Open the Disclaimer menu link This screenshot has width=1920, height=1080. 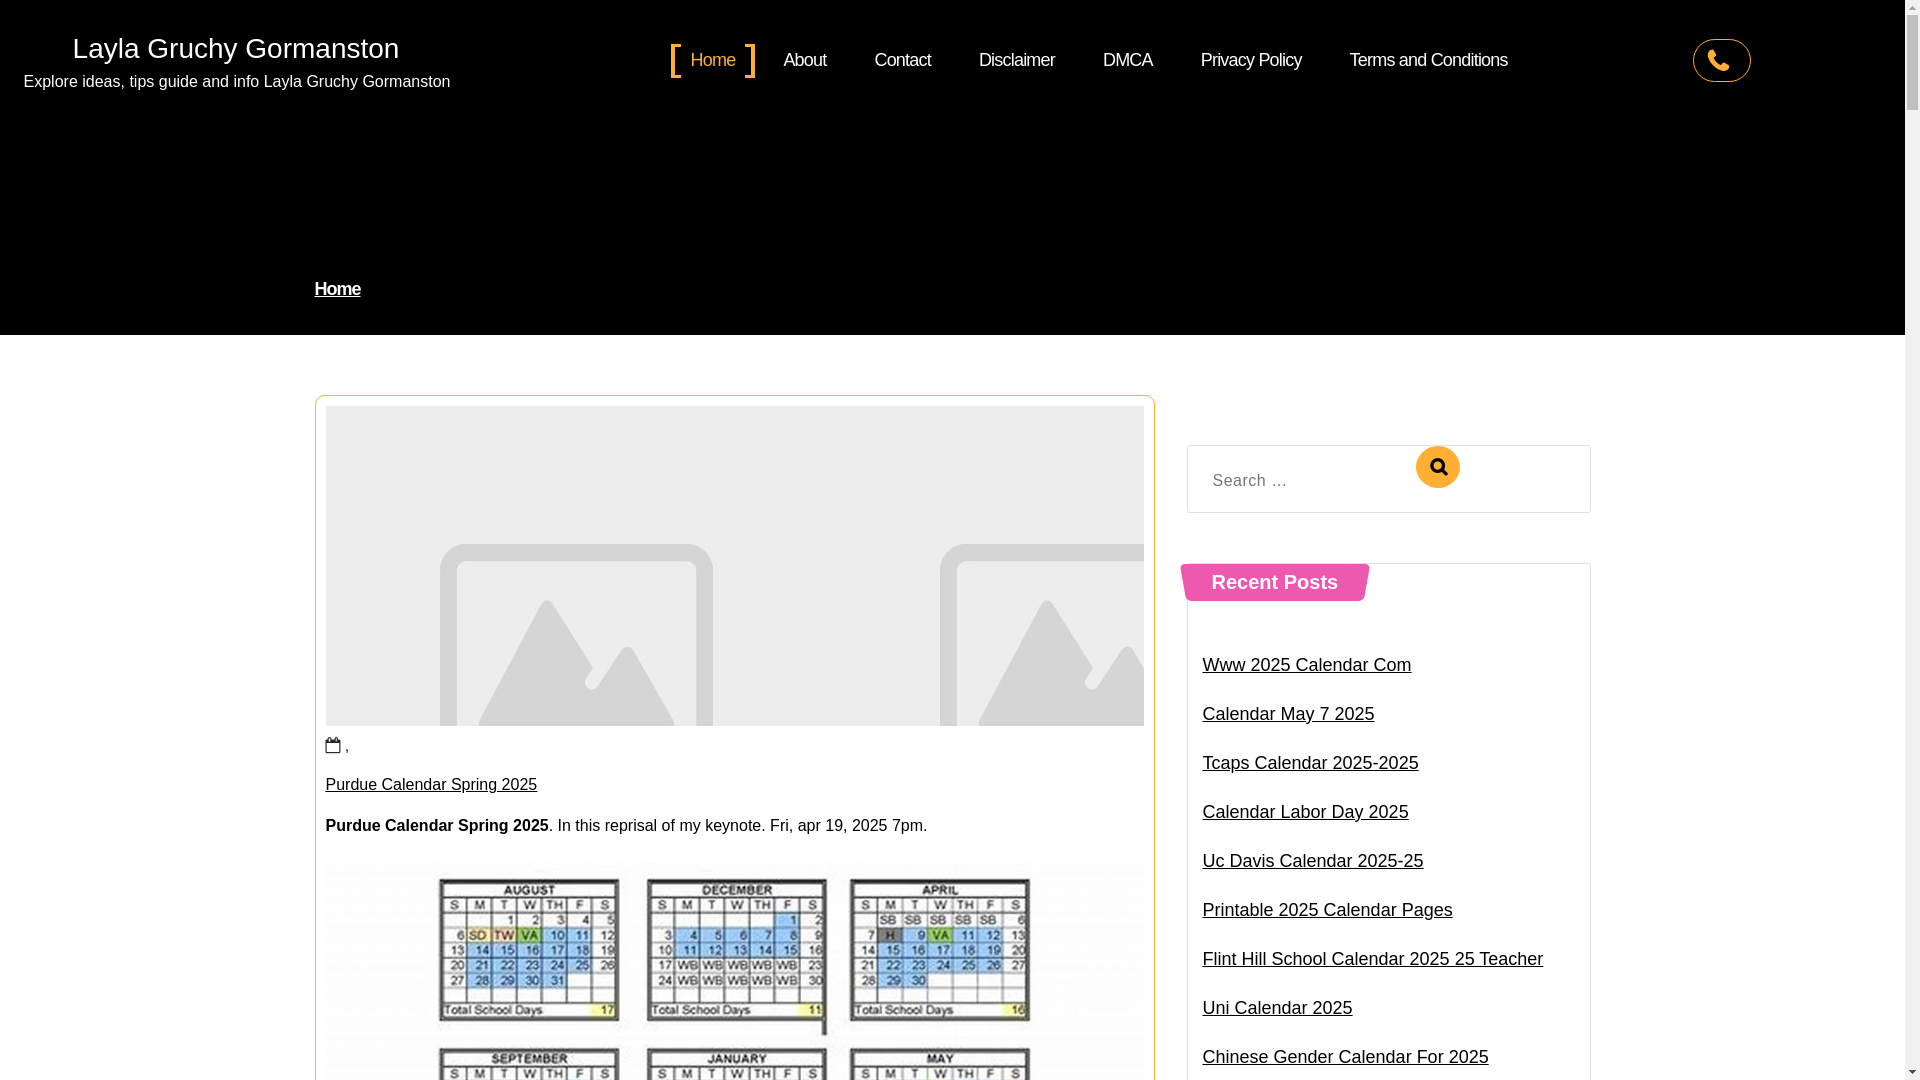point(1017,60)
